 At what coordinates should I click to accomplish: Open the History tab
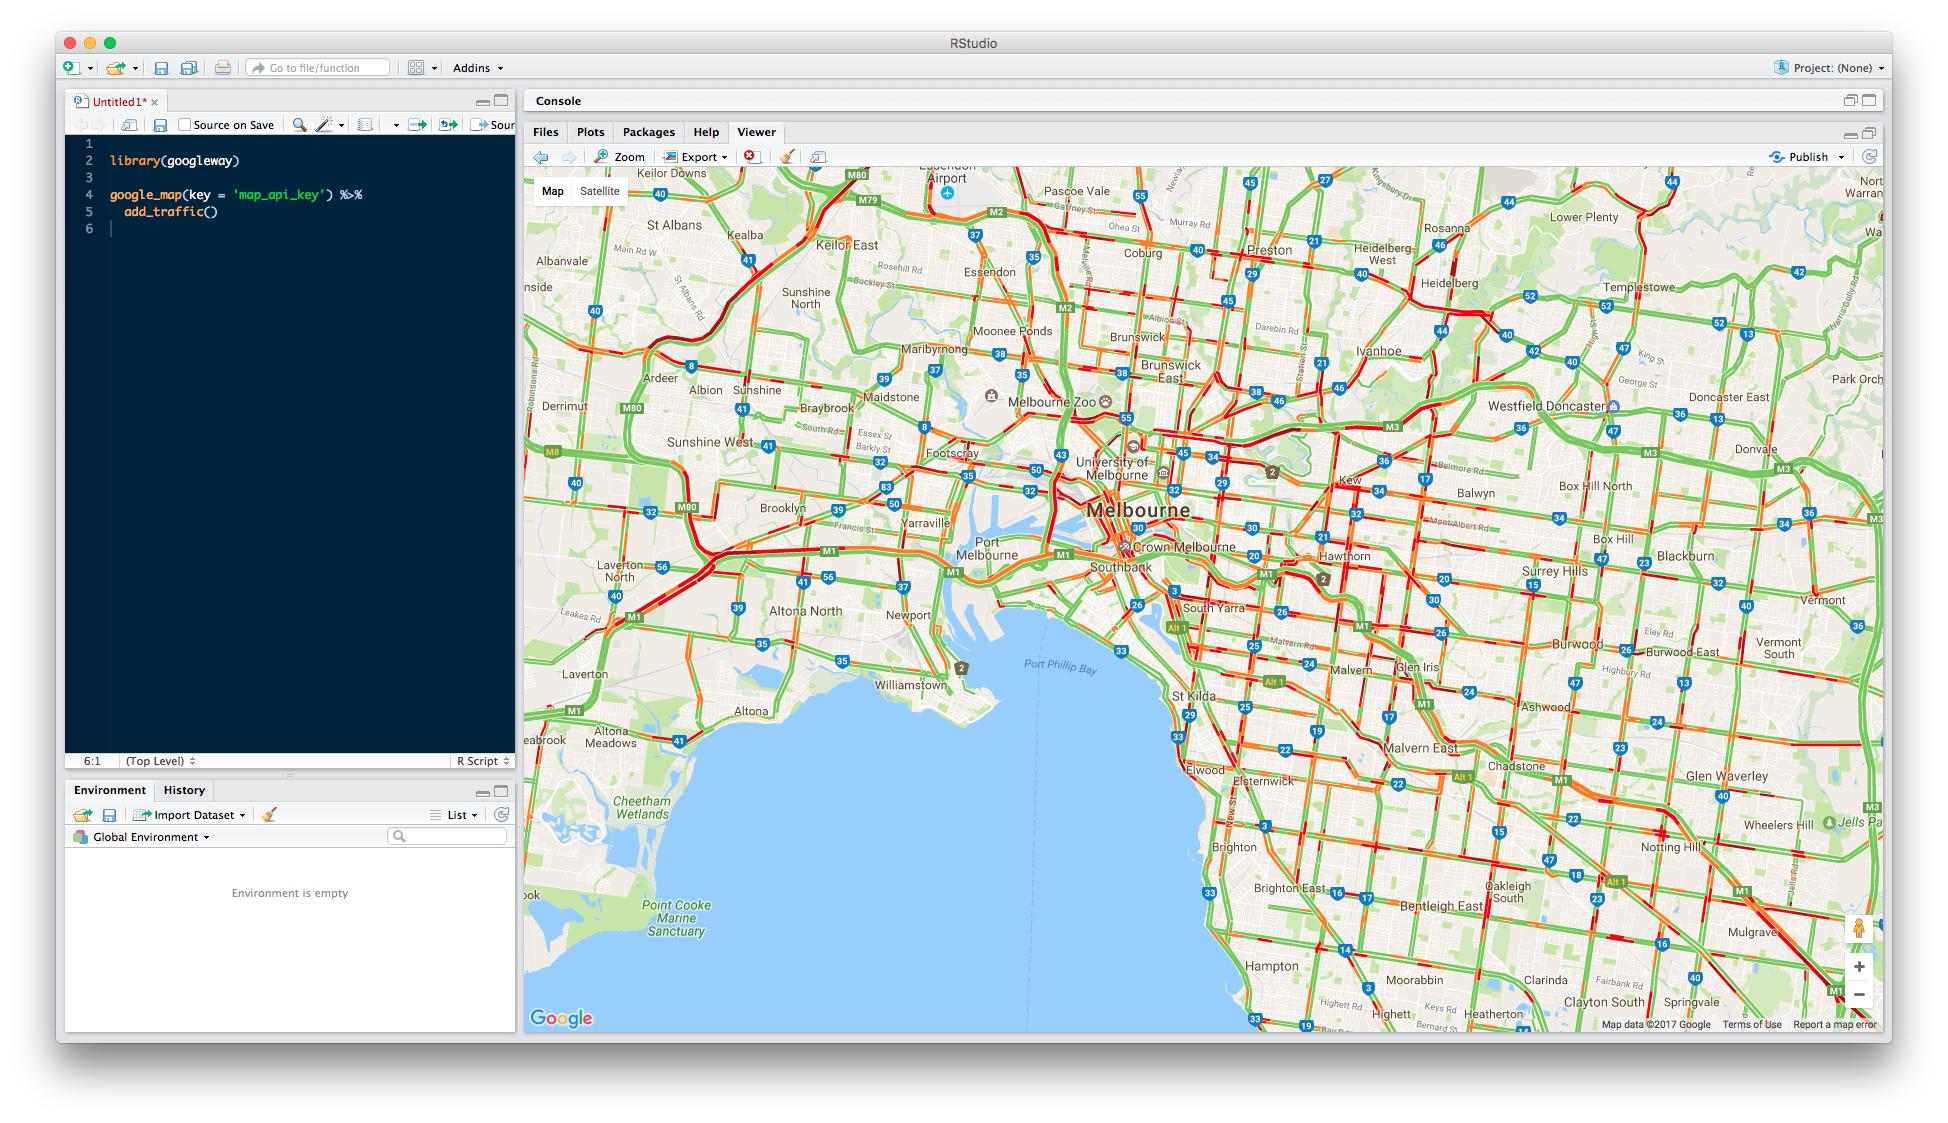184,790
